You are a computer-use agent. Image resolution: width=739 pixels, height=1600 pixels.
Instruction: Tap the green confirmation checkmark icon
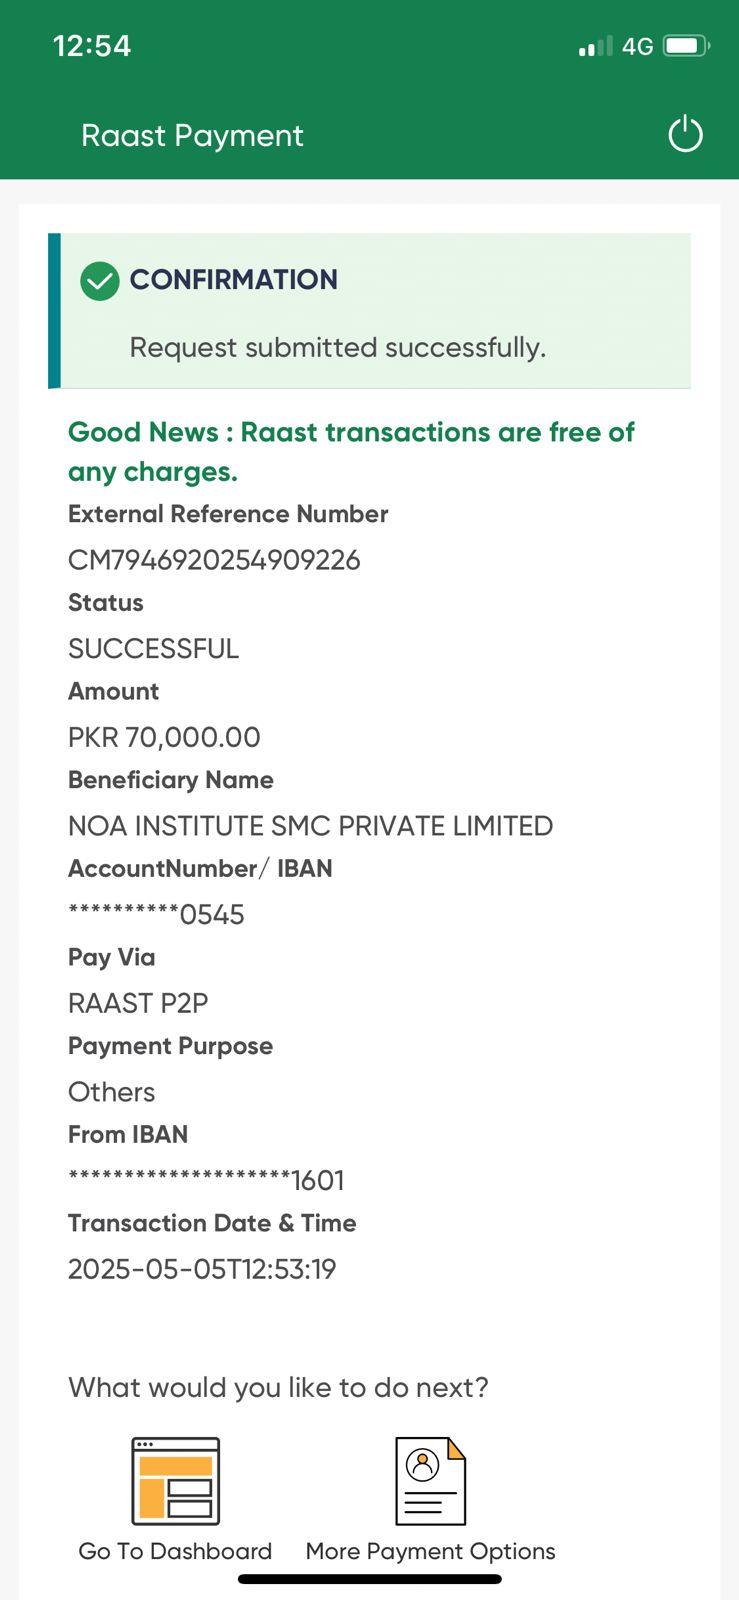click(x=100, y=281)
